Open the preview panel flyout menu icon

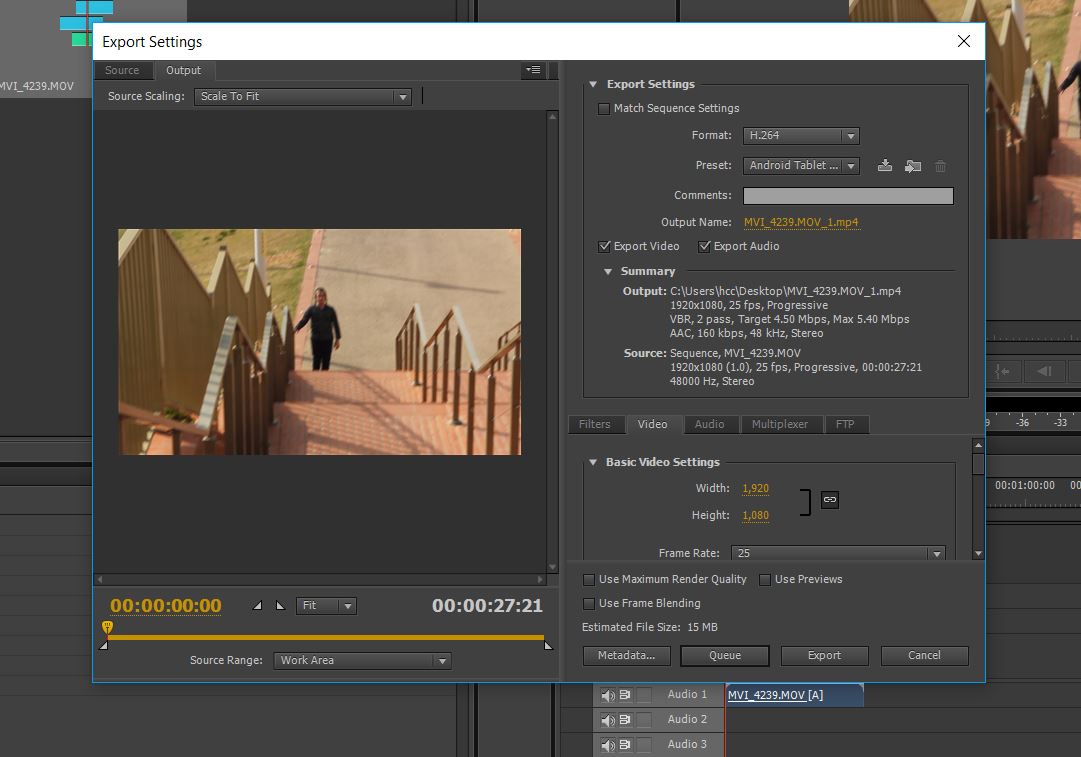click(x=532, y=70)
